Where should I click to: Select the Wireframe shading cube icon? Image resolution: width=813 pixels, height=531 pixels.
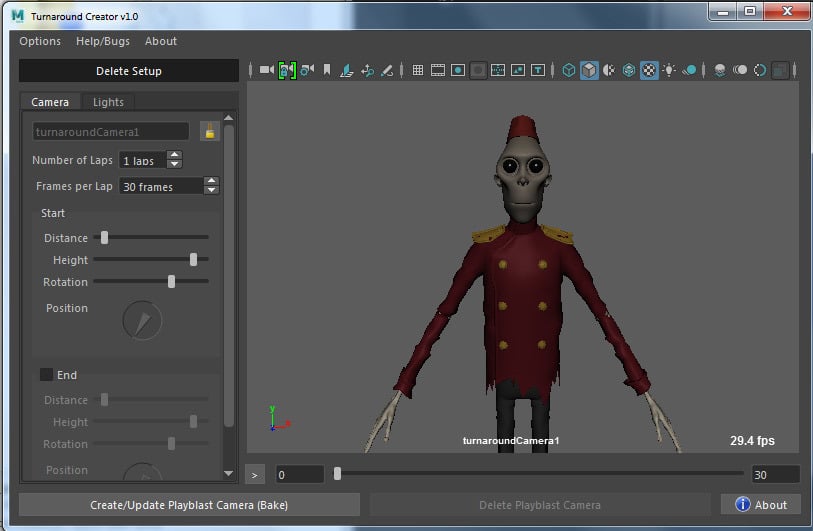pos(569,70)
